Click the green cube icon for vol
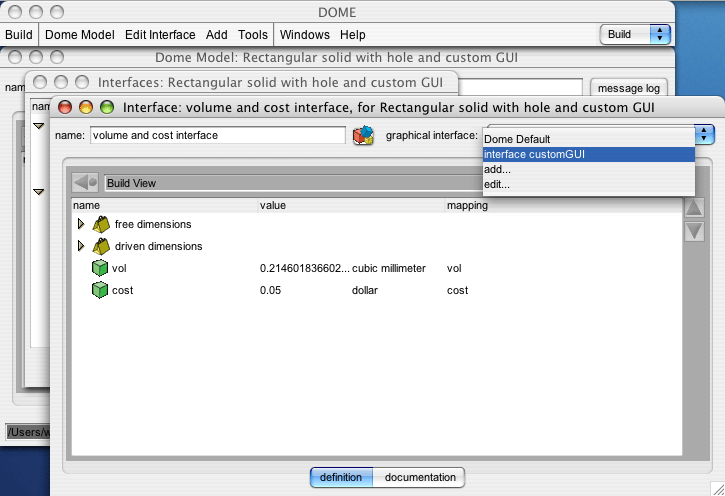The width and height of the screenshot is (725, 496). pyautogui.click(x=99, y=268)
